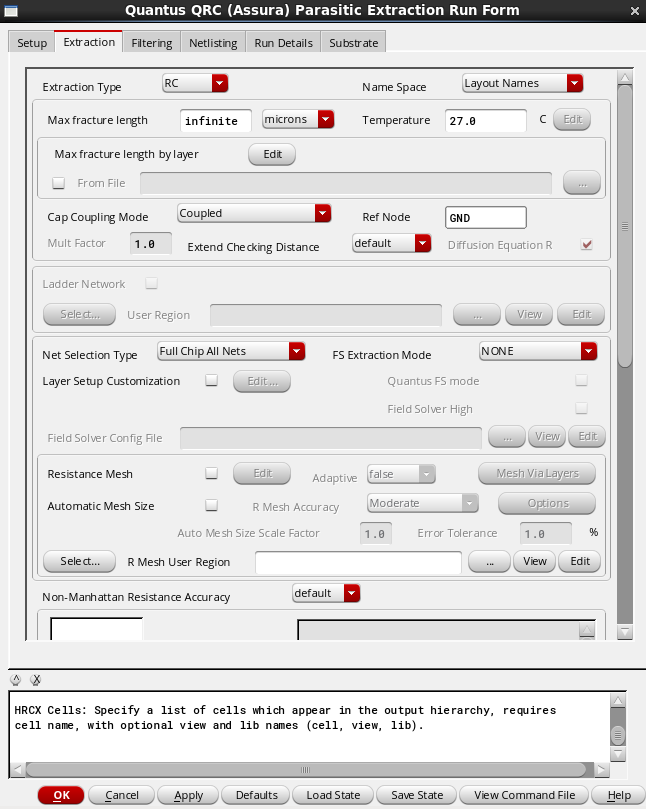
Task: Click the Cancel button
Action: [122, 795]
